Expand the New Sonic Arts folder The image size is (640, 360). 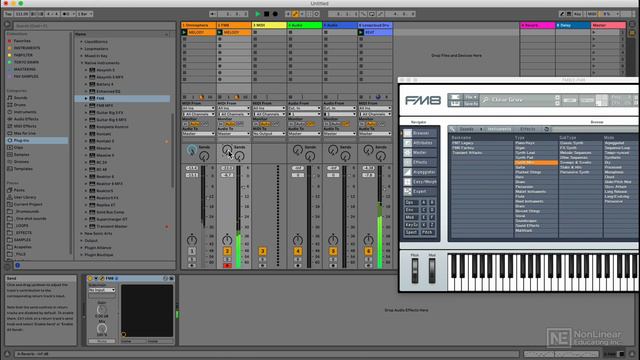pos(82,233)
